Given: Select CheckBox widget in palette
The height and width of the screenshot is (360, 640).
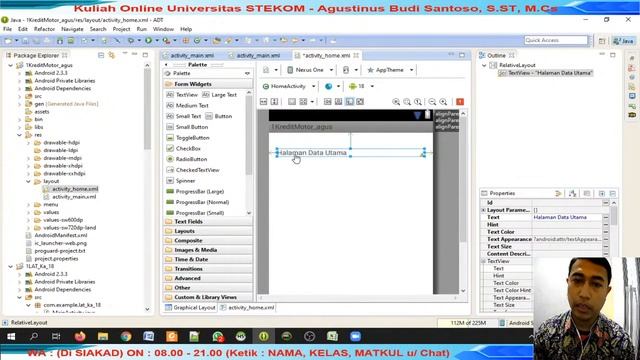Looking at the screenshot, I should point(184,149).
